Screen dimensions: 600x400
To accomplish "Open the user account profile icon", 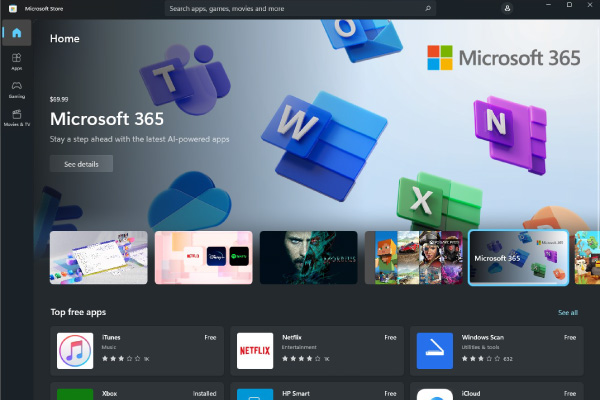I will coord(507,8).
